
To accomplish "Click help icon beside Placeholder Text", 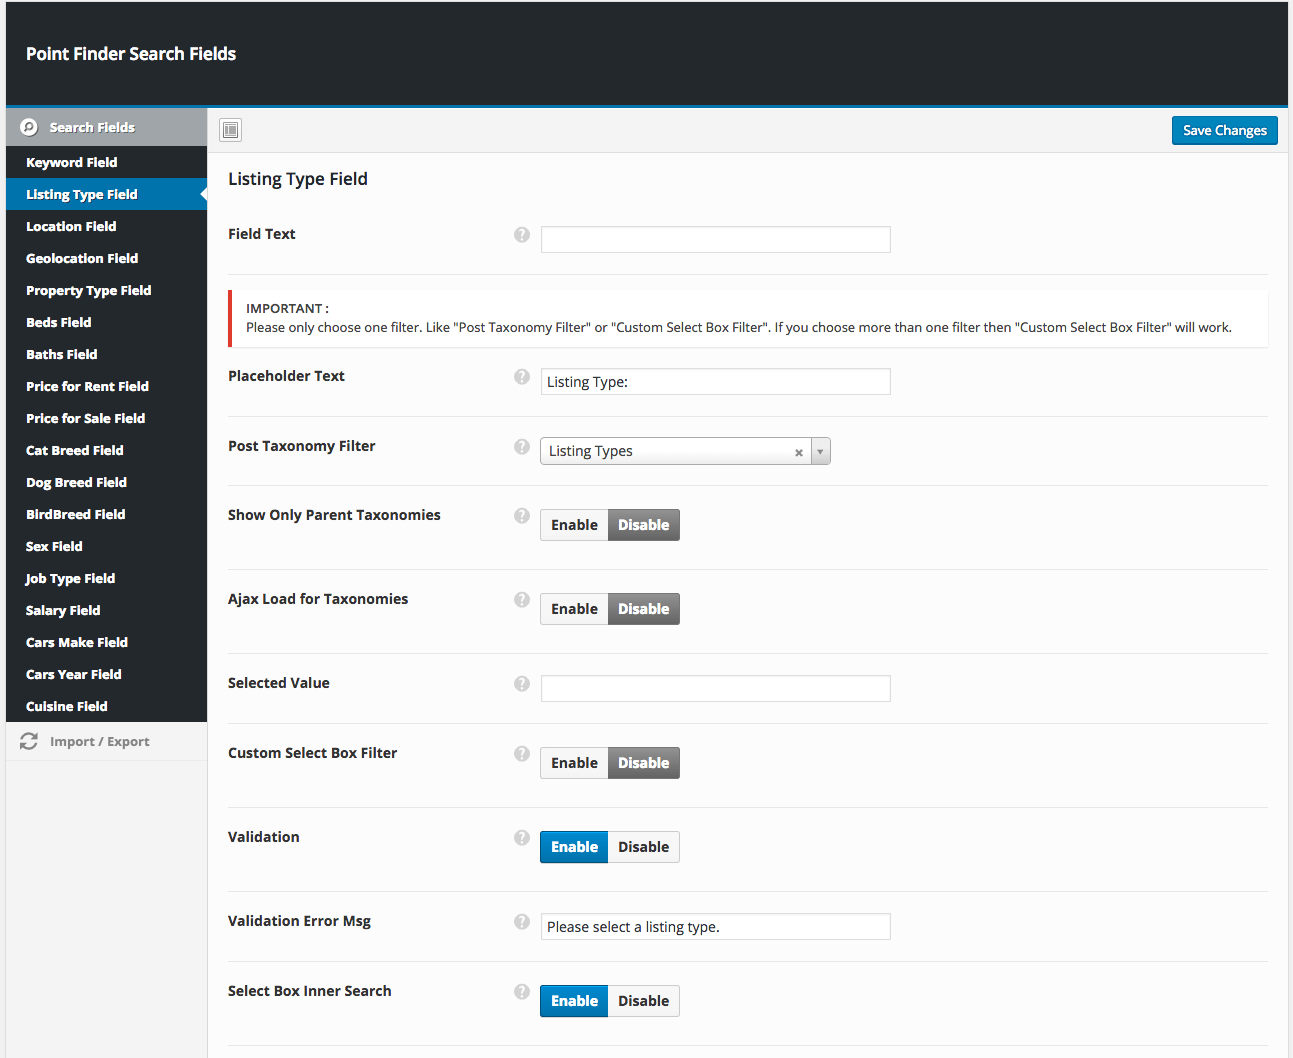I will 522,377.
